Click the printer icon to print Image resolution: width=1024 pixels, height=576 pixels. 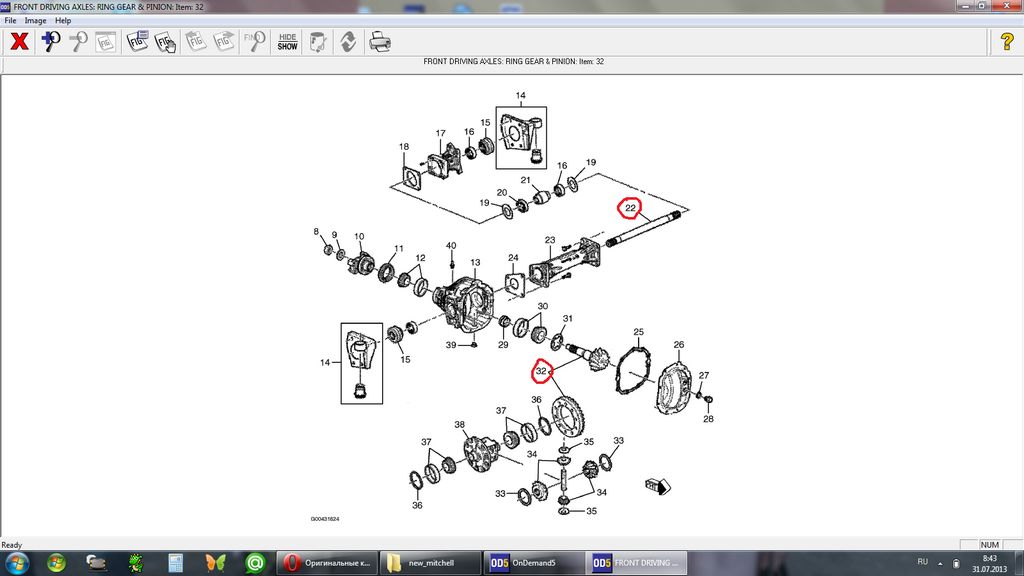pos(380,42)
